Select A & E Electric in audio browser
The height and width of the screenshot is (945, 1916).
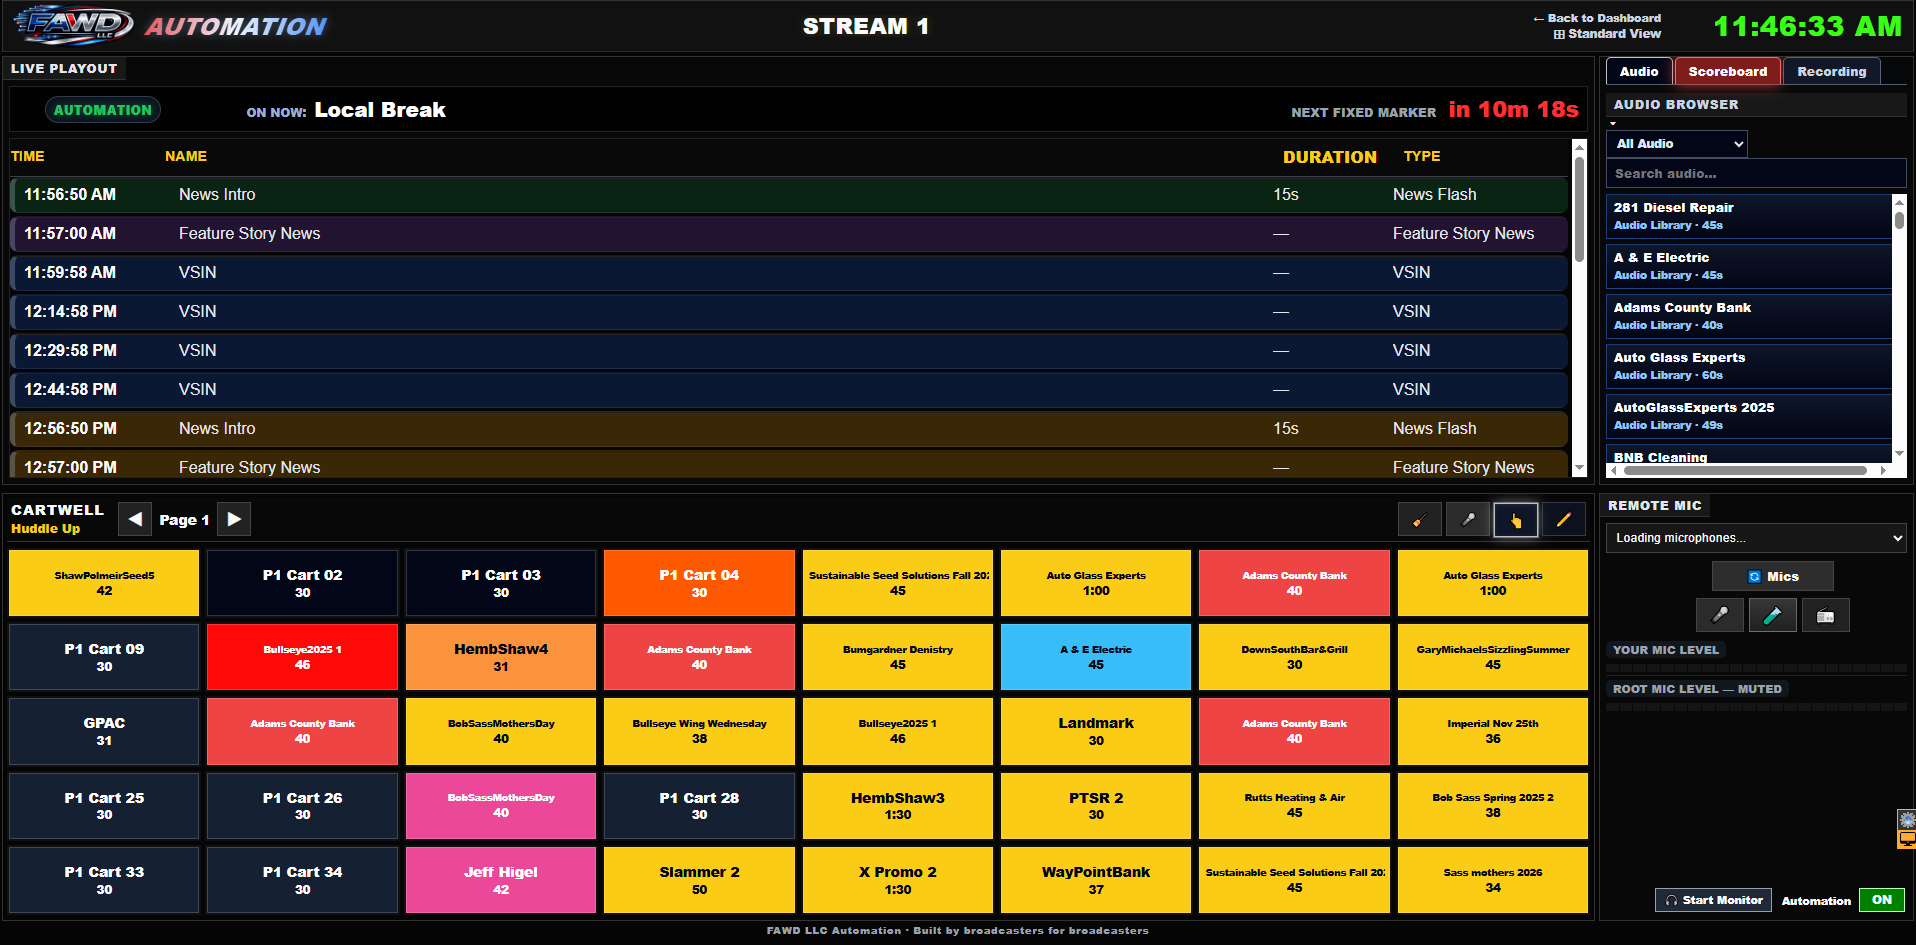click(1749, 266)
